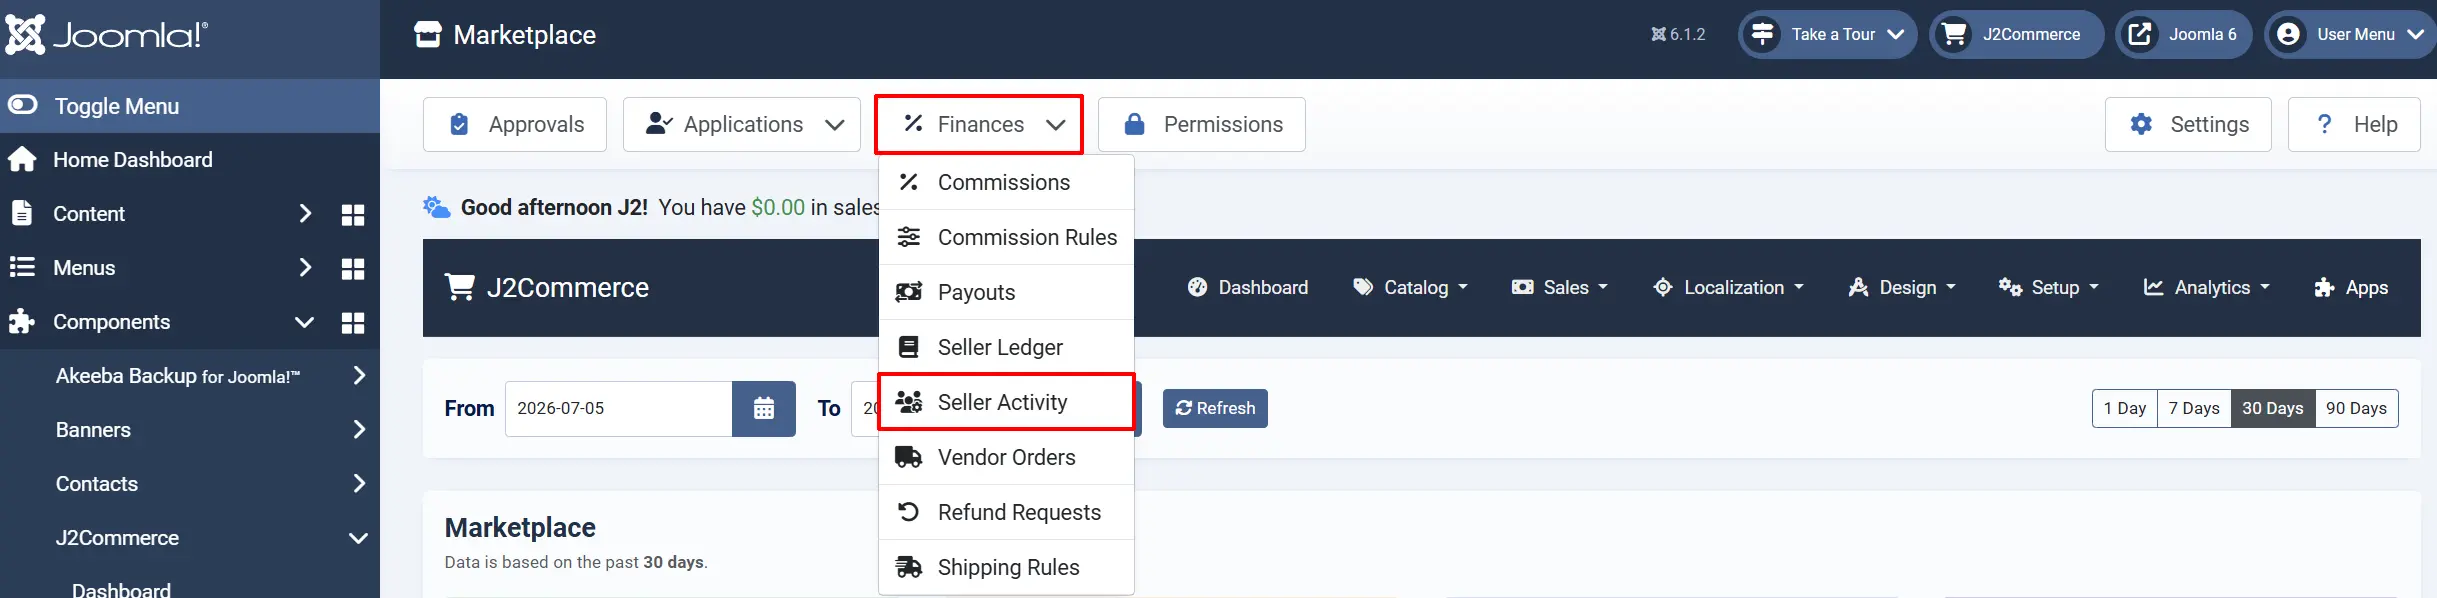The height and width of the screenshot is (598, 2437).
Task: Select the 7 Days range option
Action: click(x=2194, y=408)
